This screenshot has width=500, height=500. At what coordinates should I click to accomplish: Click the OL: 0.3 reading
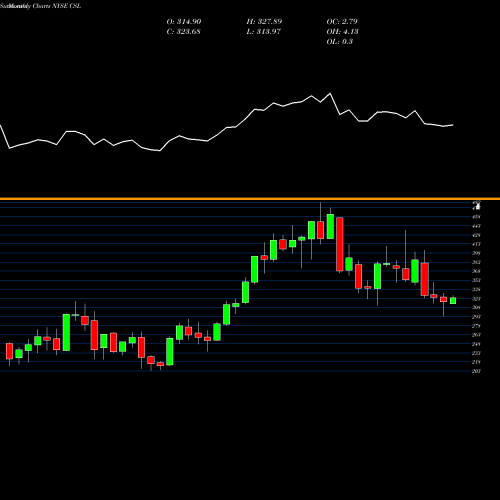click(x=340, y=41)
